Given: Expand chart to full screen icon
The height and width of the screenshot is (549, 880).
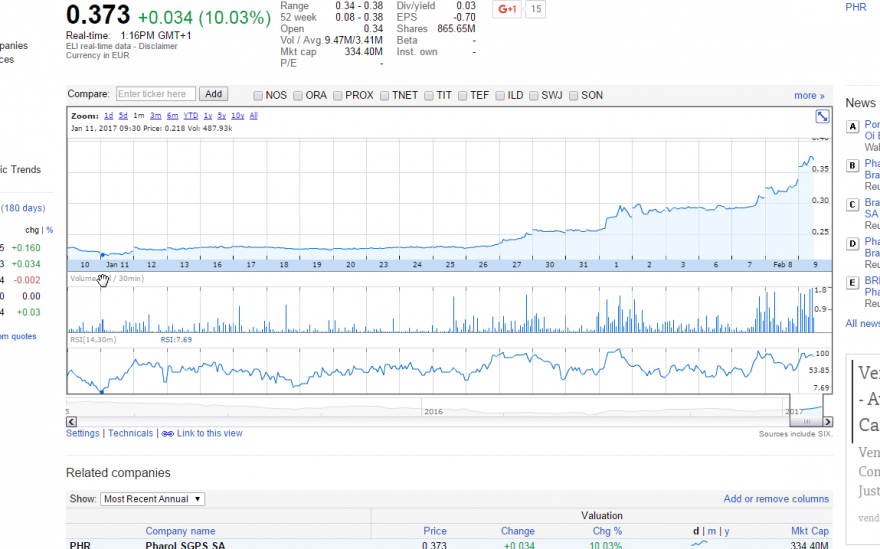Looking at the screenshot, I should (822, 116).
